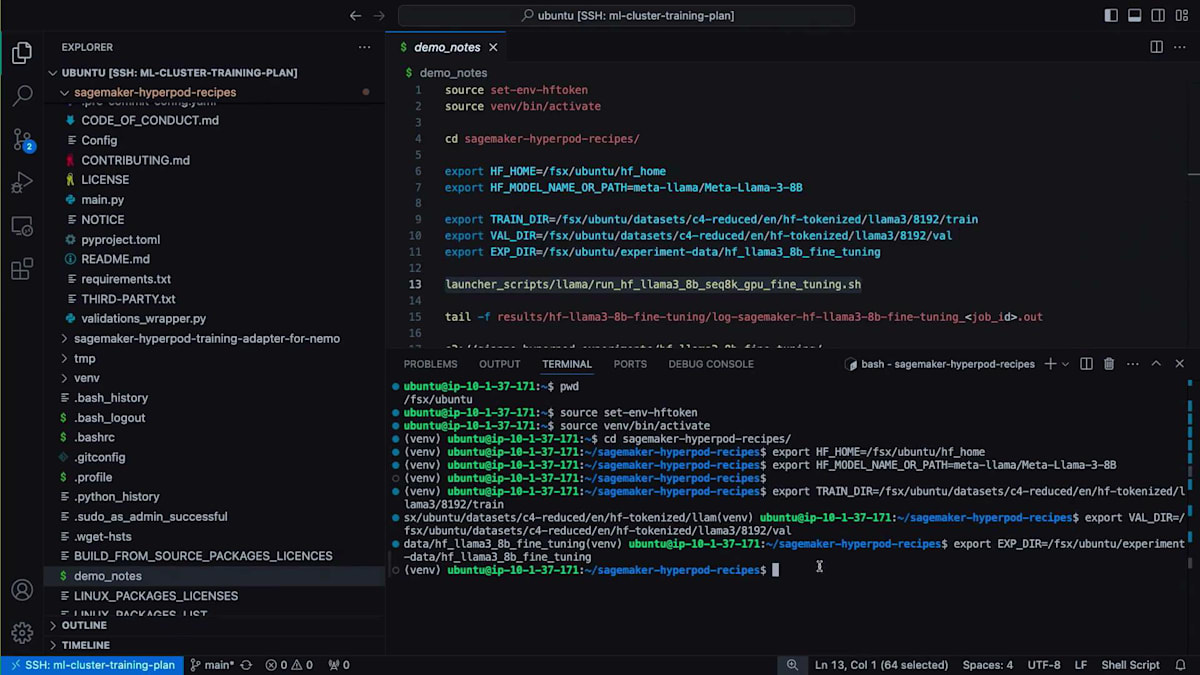The width and height of the screenshot is (1200, 675).
Task: Open errors and warnings count in status bar
Action: [290, 665]
